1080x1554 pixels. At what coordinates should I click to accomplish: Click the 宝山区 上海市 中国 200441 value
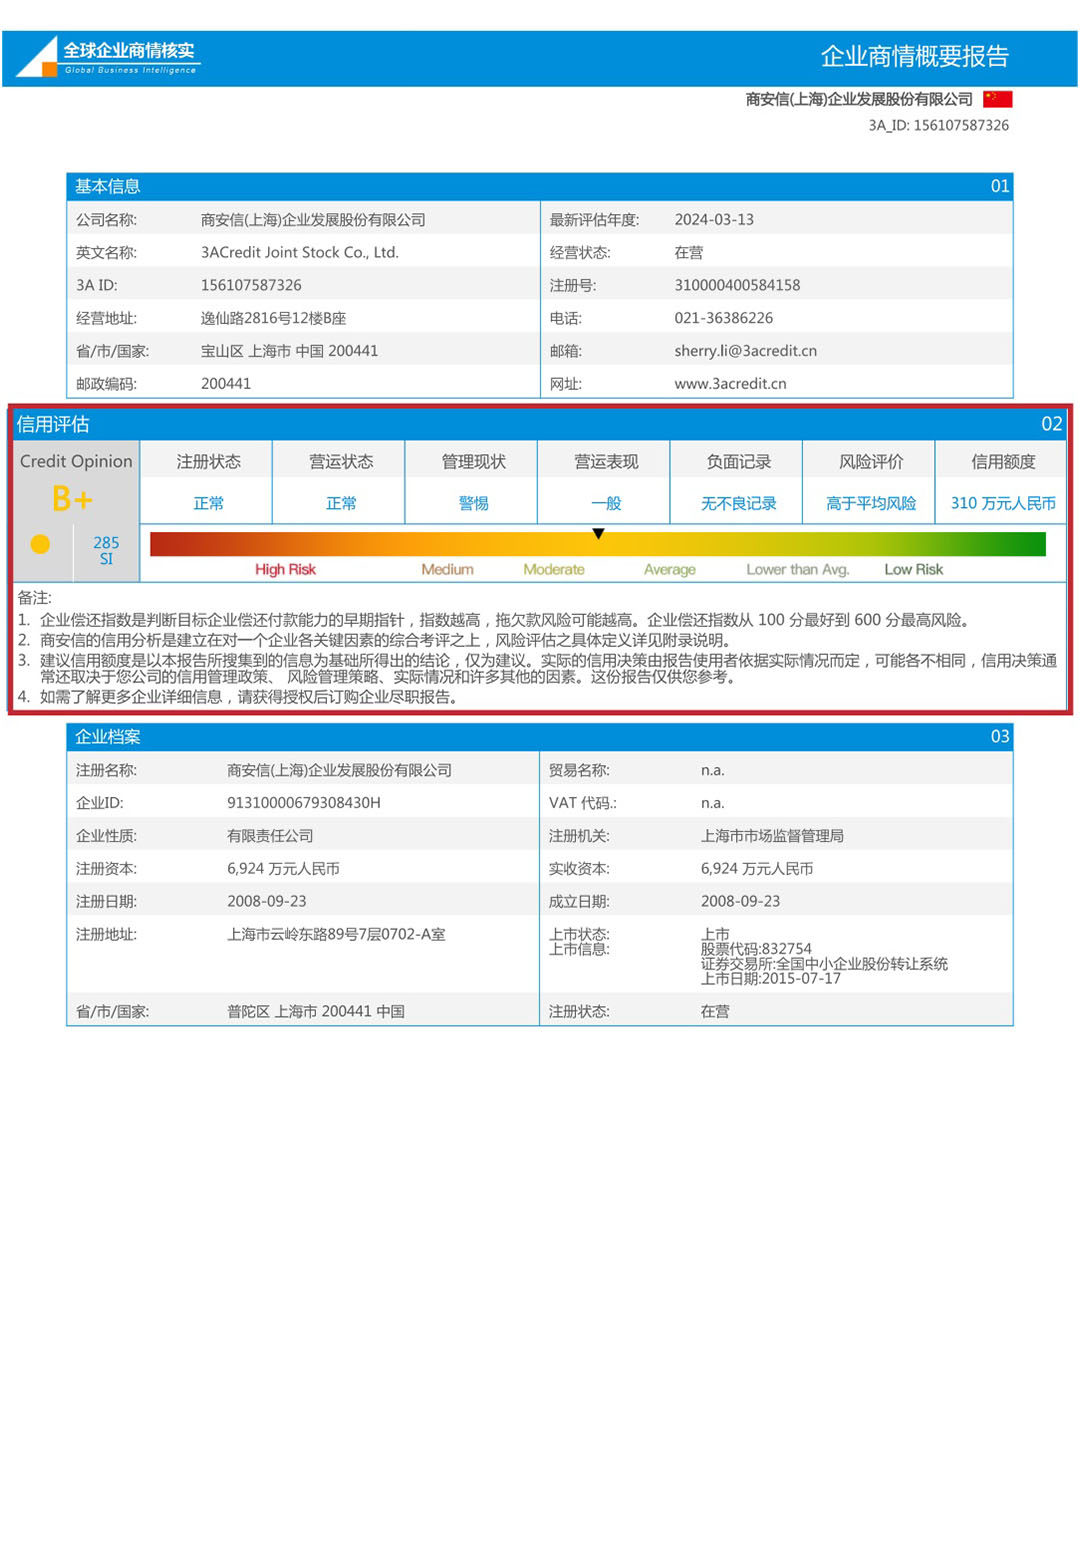click(x=289, y=351)
